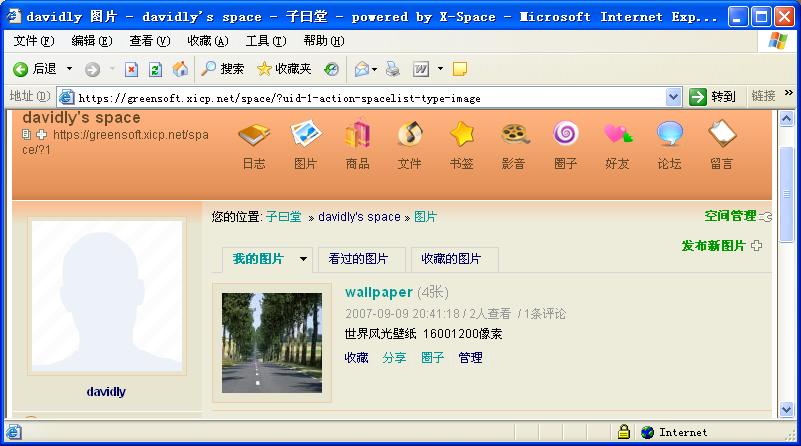This screenshot has height=446, width=801.
Task: Click the 收藏 link under wallpaper
Action: [357, 358]
